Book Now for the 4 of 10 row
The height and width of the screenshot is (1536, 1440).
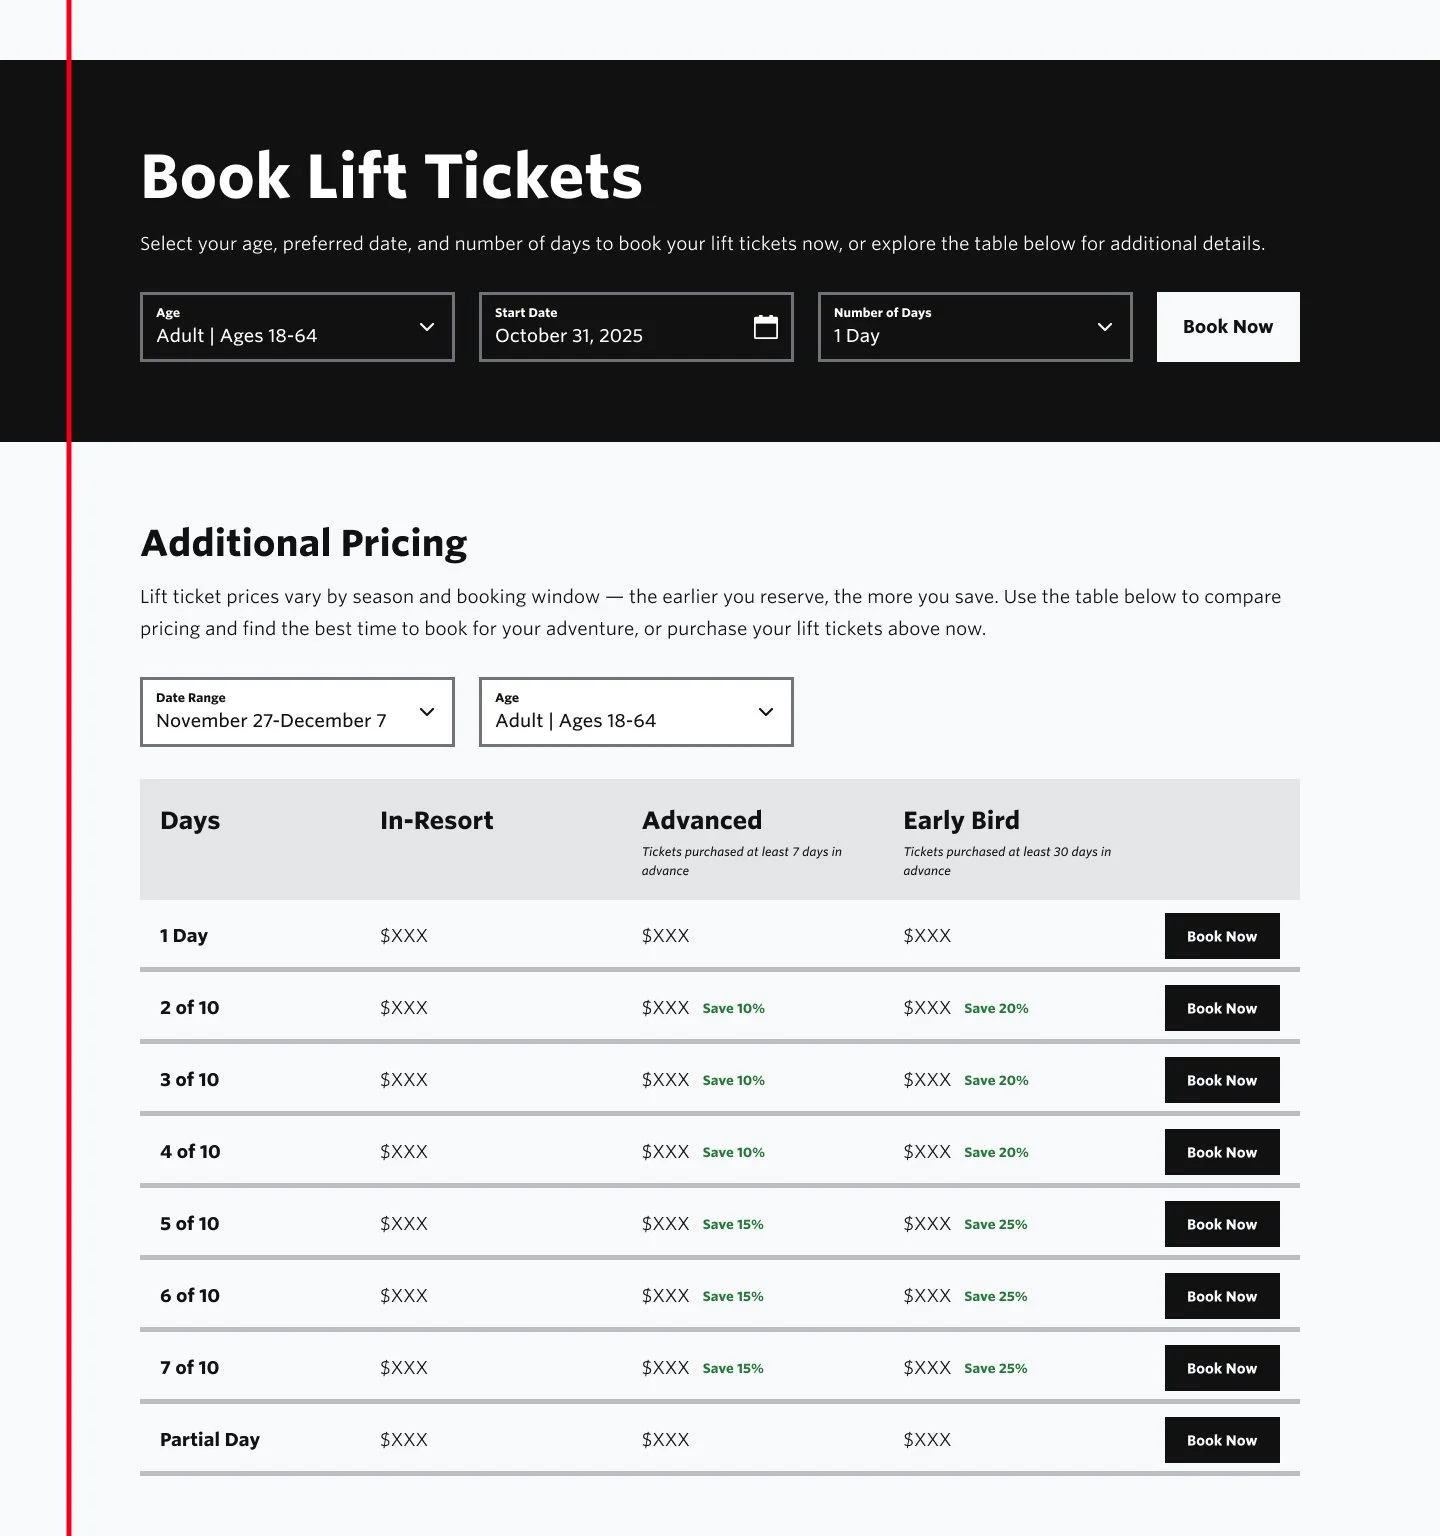click(1222, 1152)
